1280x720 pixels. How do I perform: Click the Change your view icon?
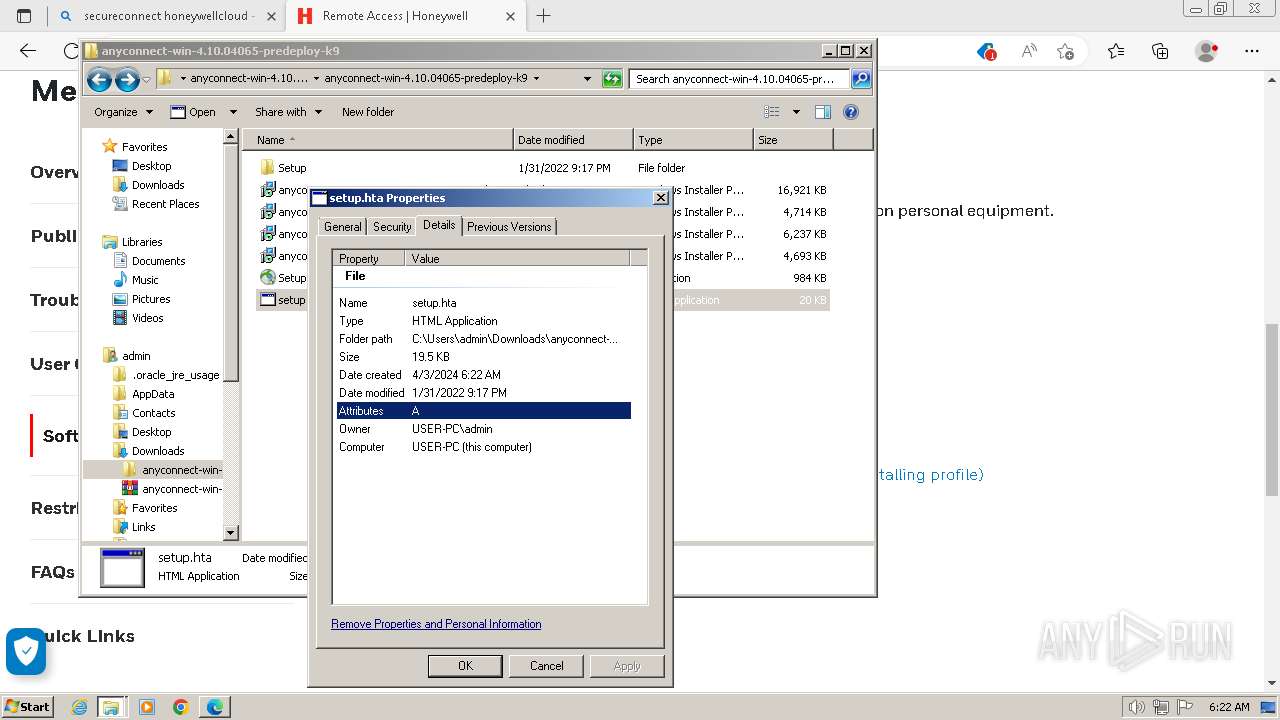(x=772, y=112)
